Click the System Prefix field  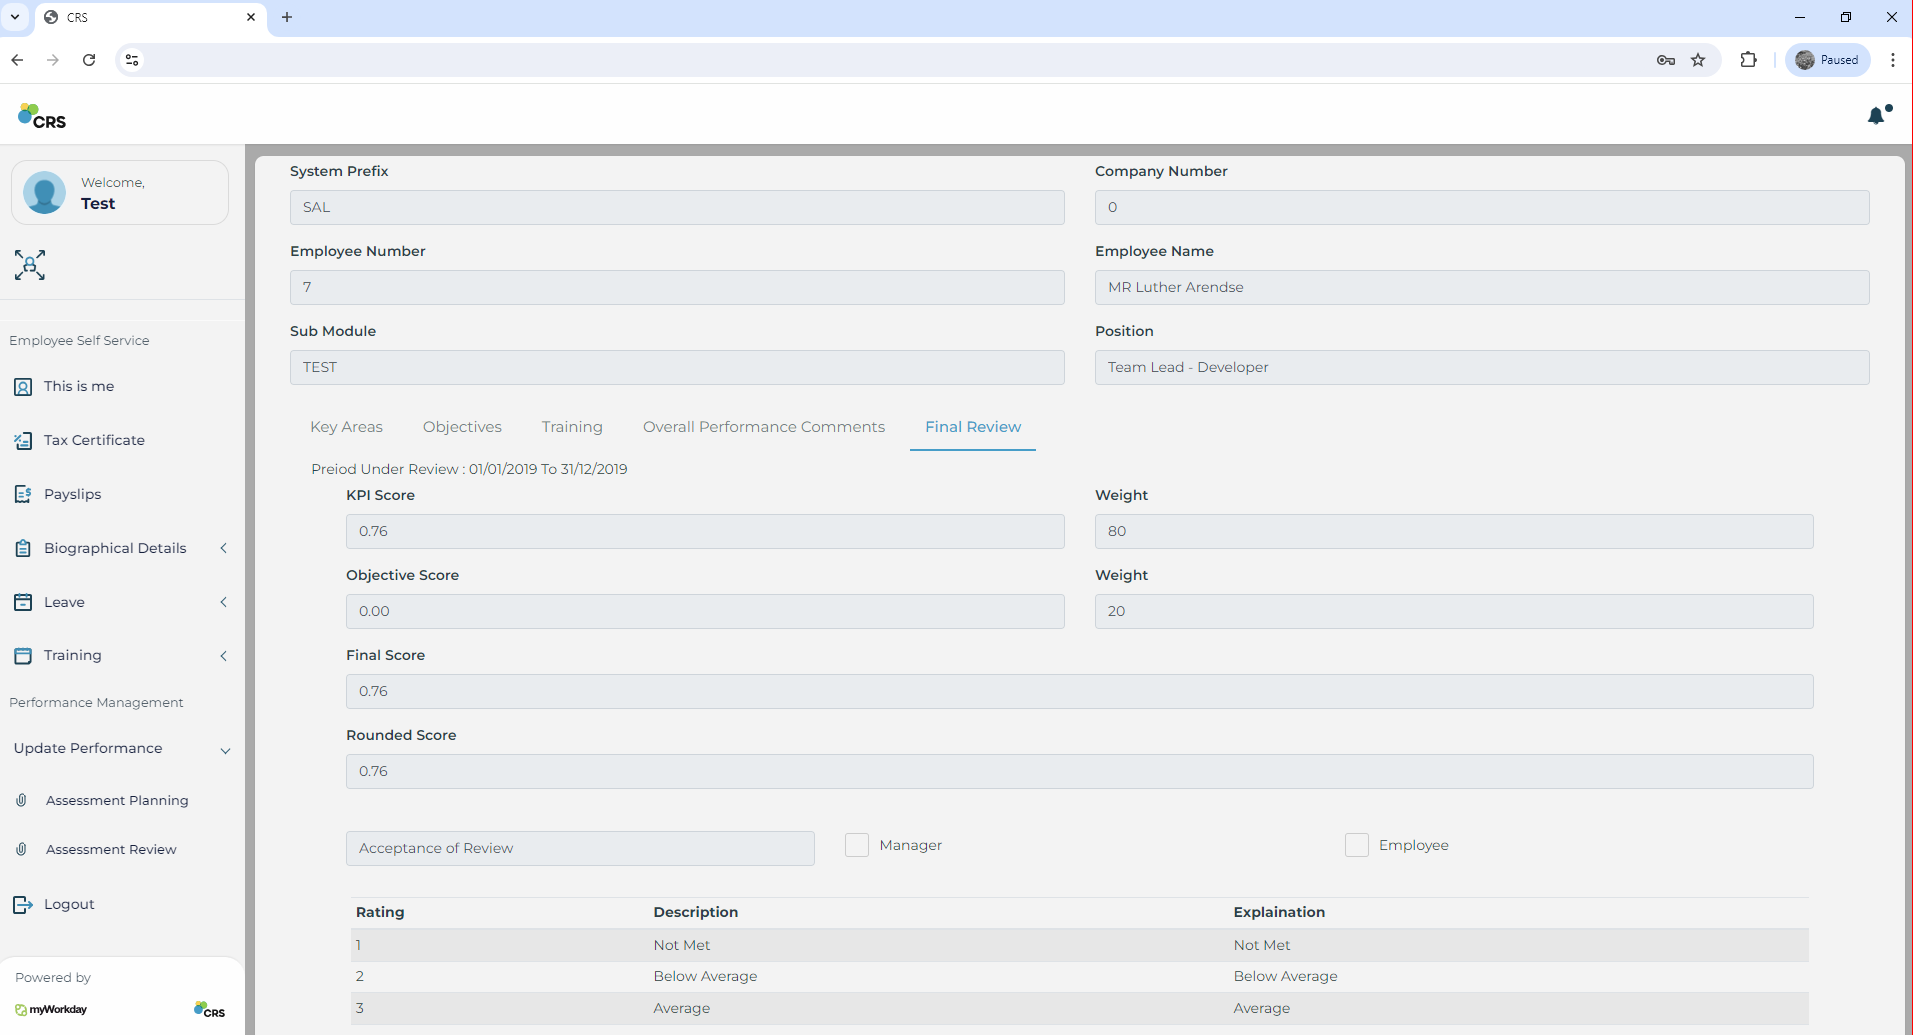coord(677,207)
